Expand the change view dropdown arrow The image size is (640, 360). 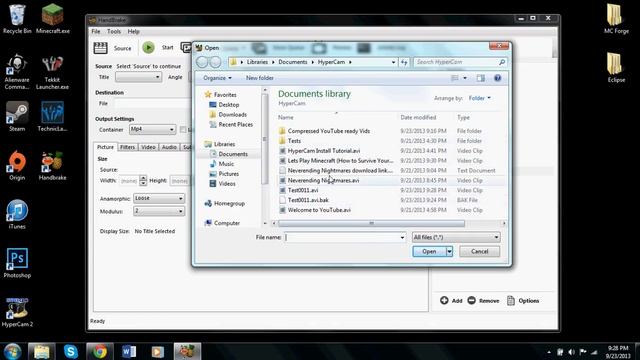coord(465,78)
